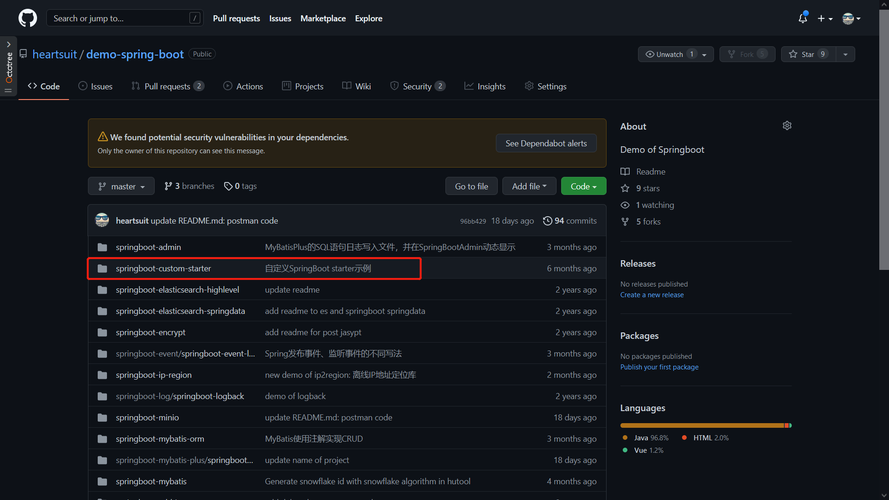889x500 pixels.
Task: Expand the Octotree sidebar
Action: click(9, 66)
